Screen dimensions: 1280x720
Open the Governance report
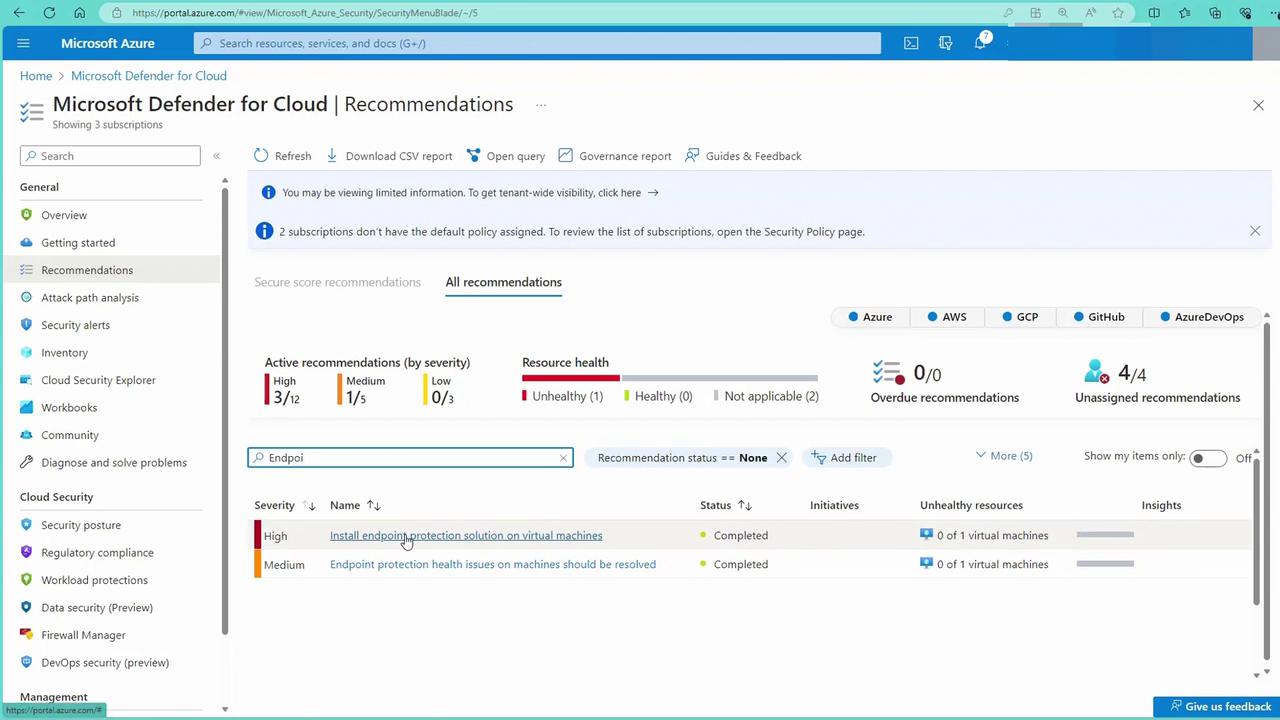[614, 156]
